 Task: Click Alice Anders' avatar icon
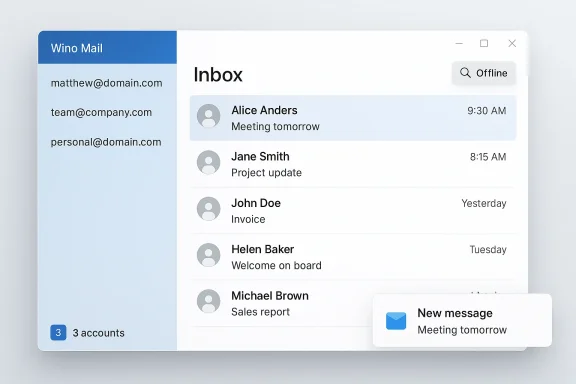(x=208, y=116)
